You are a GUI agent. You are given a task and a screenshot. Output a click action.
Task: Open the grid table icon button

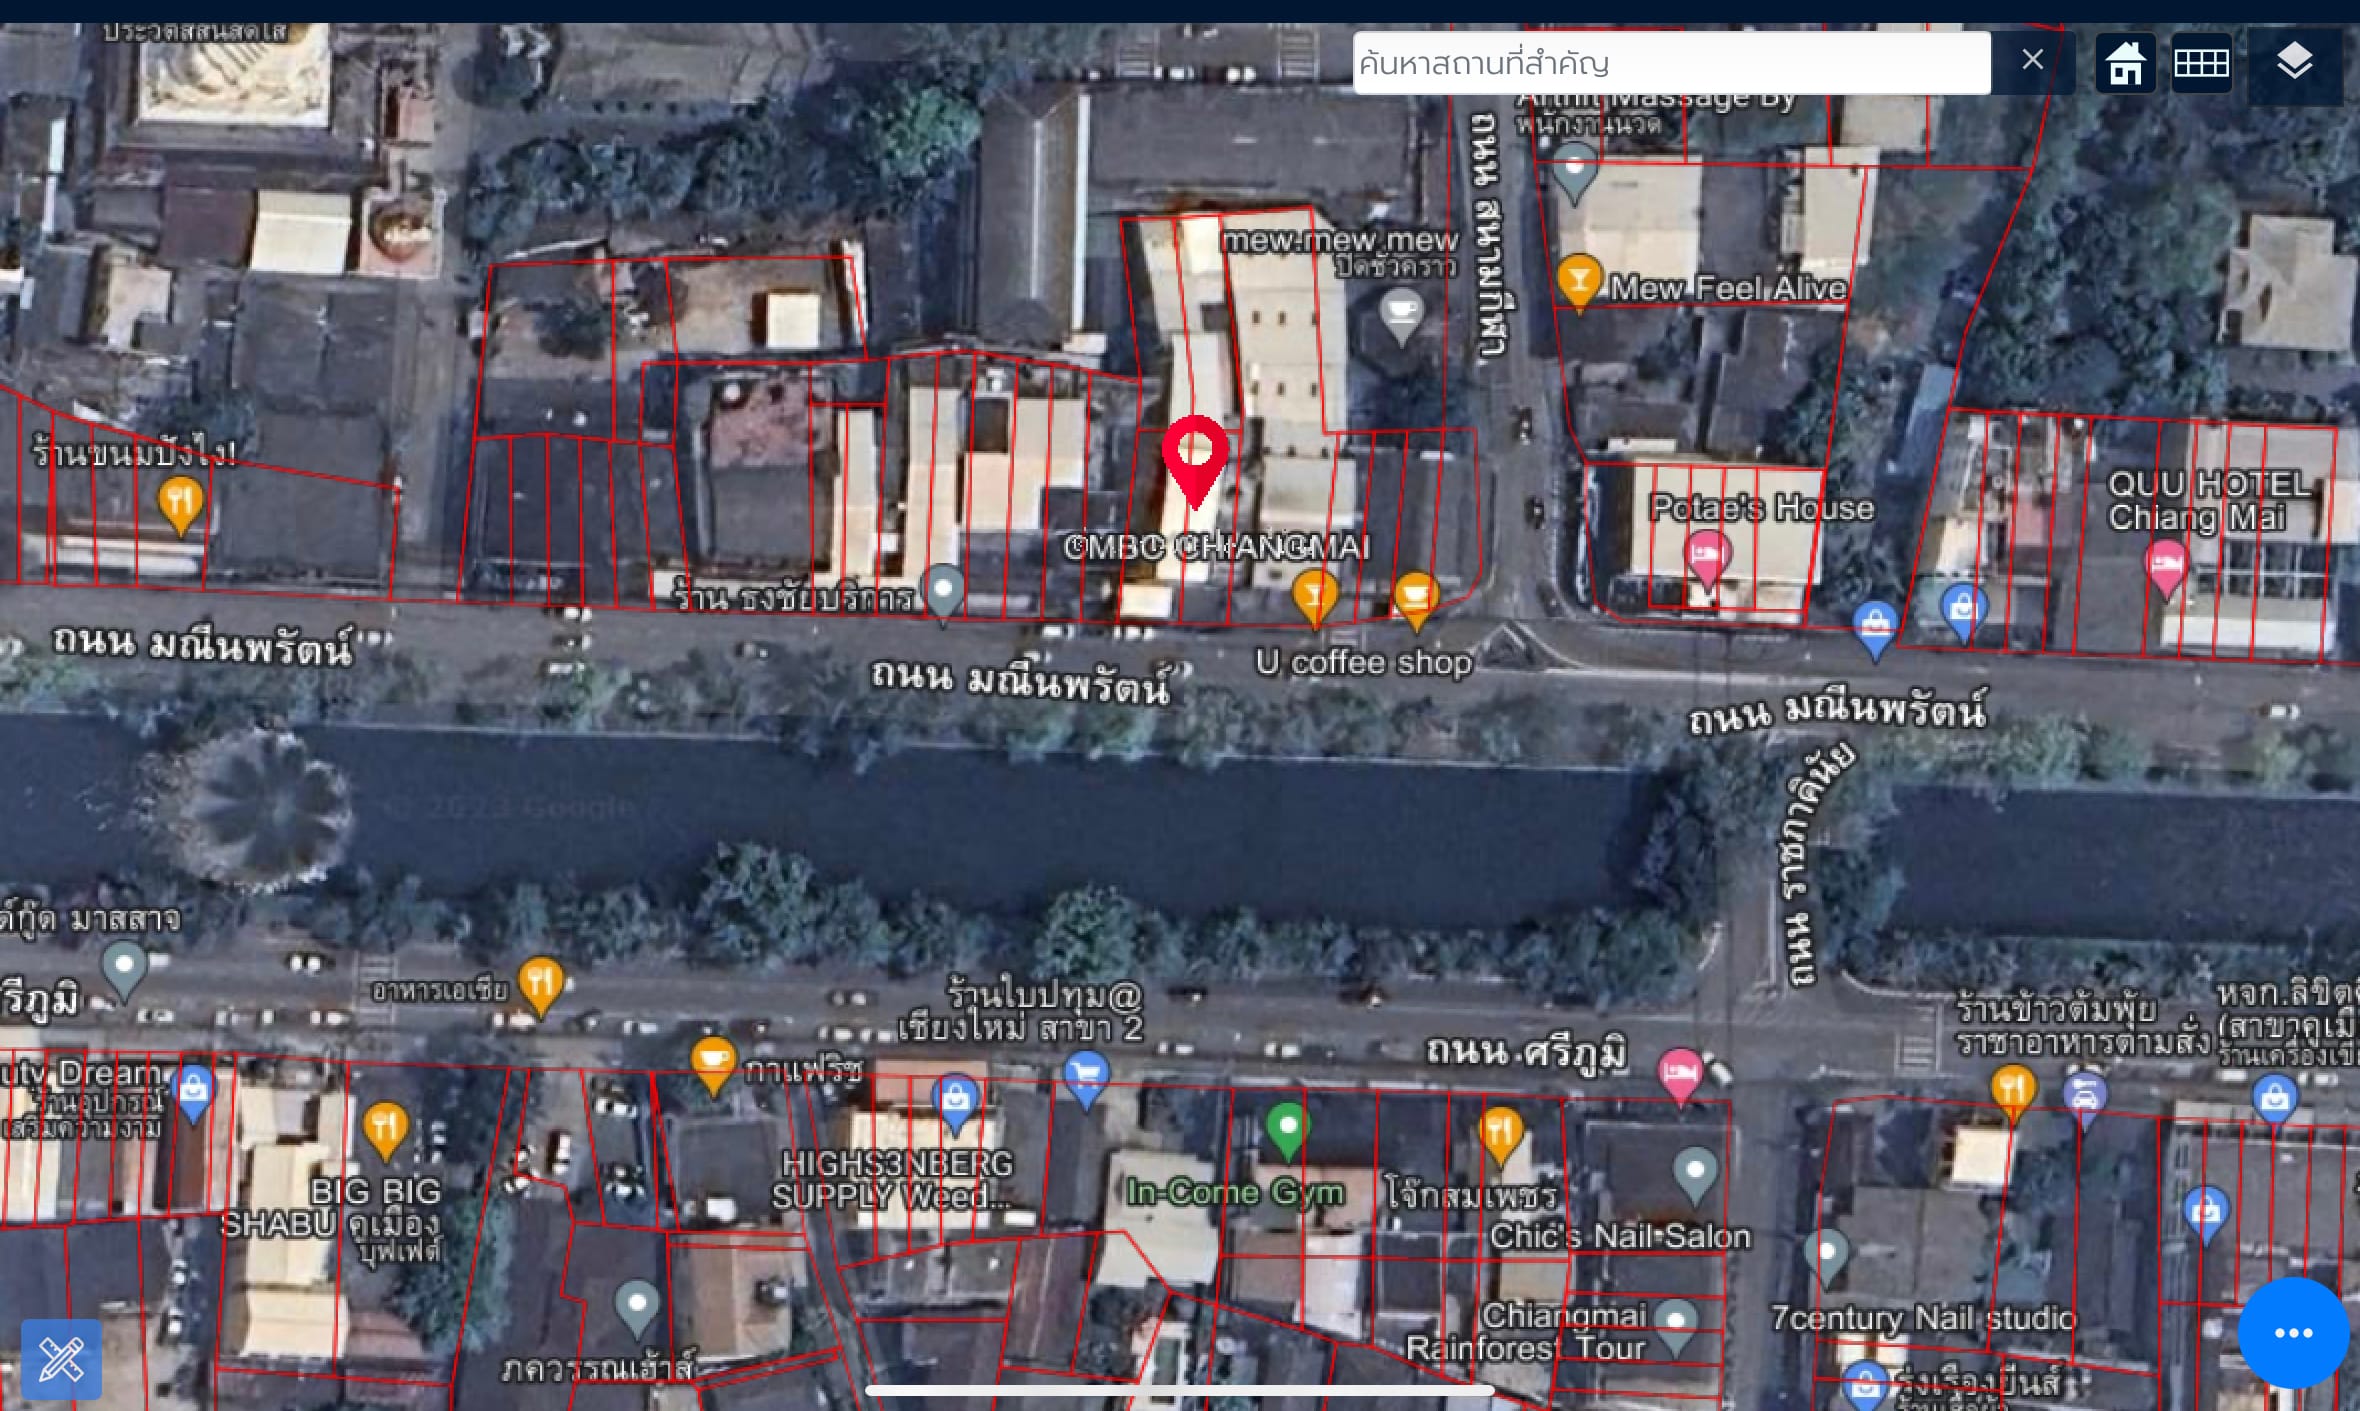2201,63
